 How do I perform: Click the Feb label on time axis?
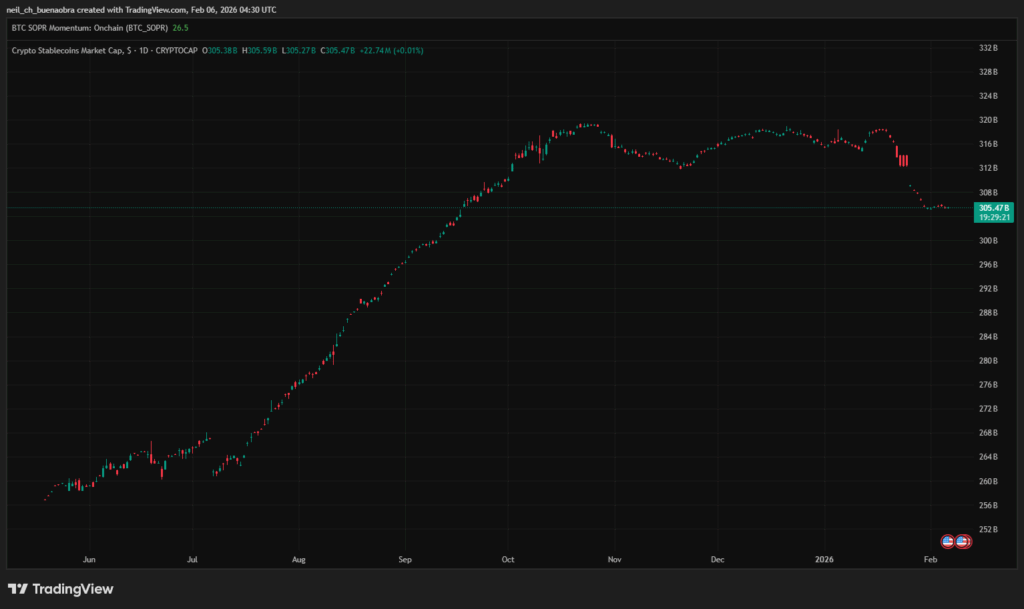930,560
